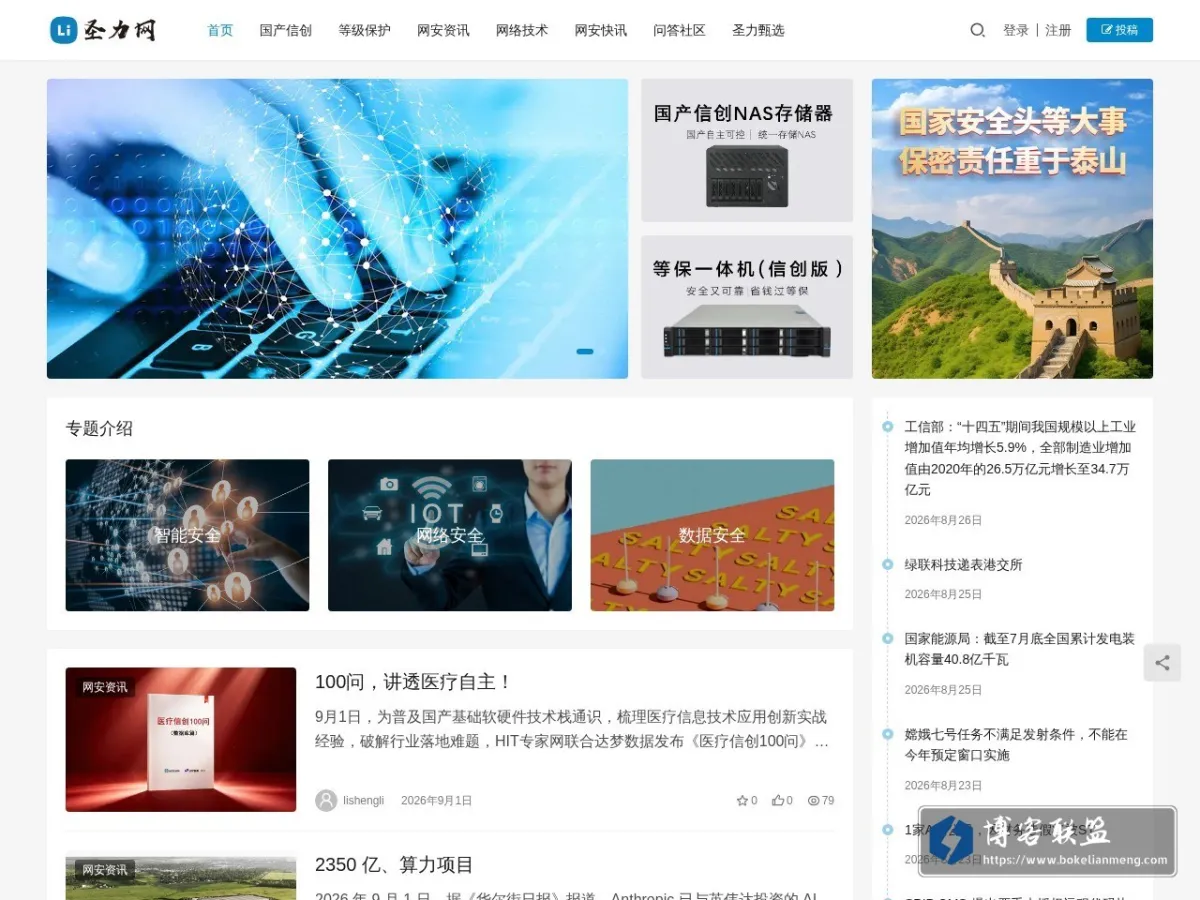Screen dimensions: 1200x900
Task: Open 网络安全 IOT topic card
Action: (450, 535)
